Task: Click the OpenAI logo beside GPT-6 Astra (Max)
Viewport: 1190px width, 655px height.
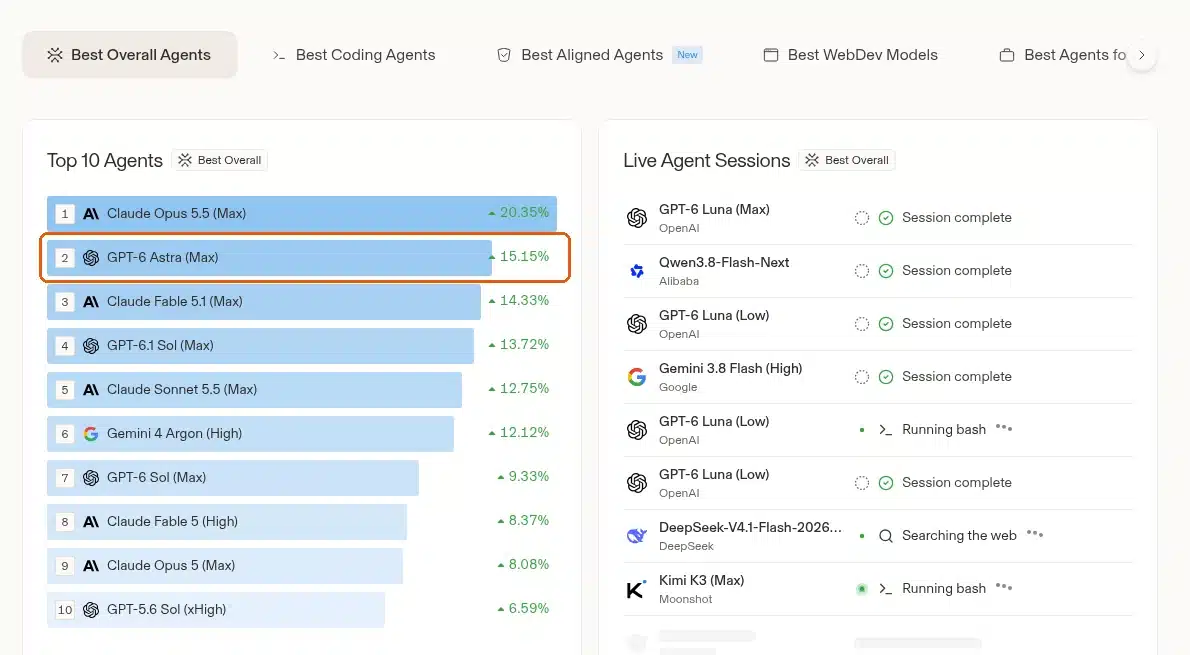Action: 91,258
